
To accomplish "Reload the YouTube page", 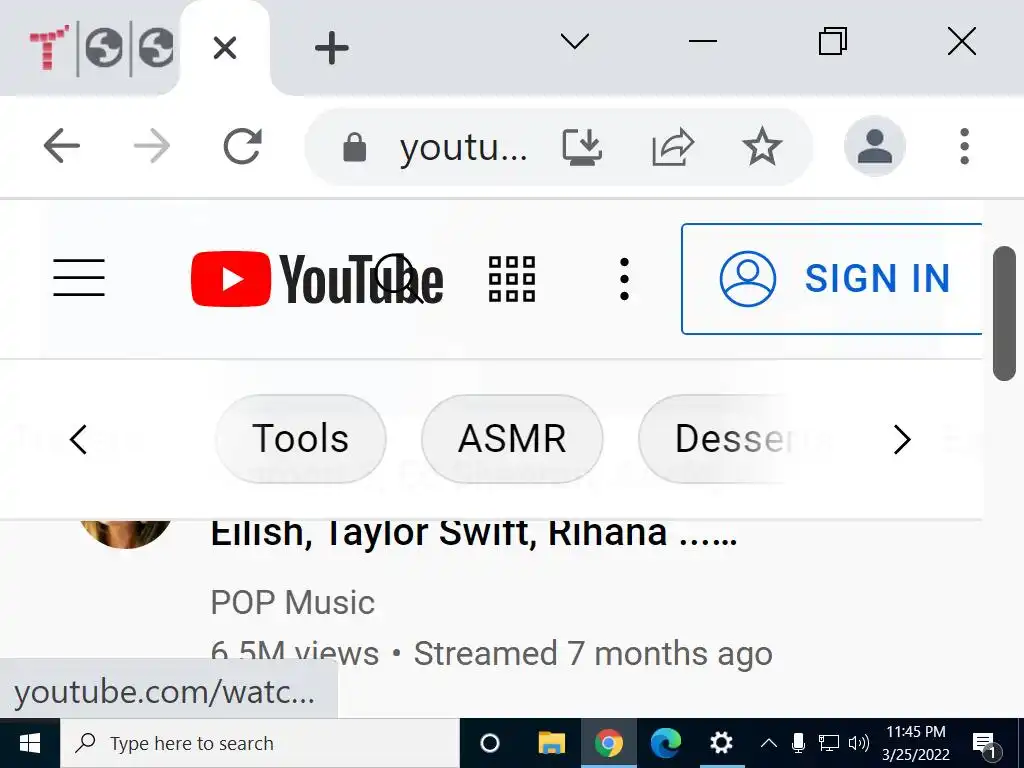I will (x=242, y=146).
